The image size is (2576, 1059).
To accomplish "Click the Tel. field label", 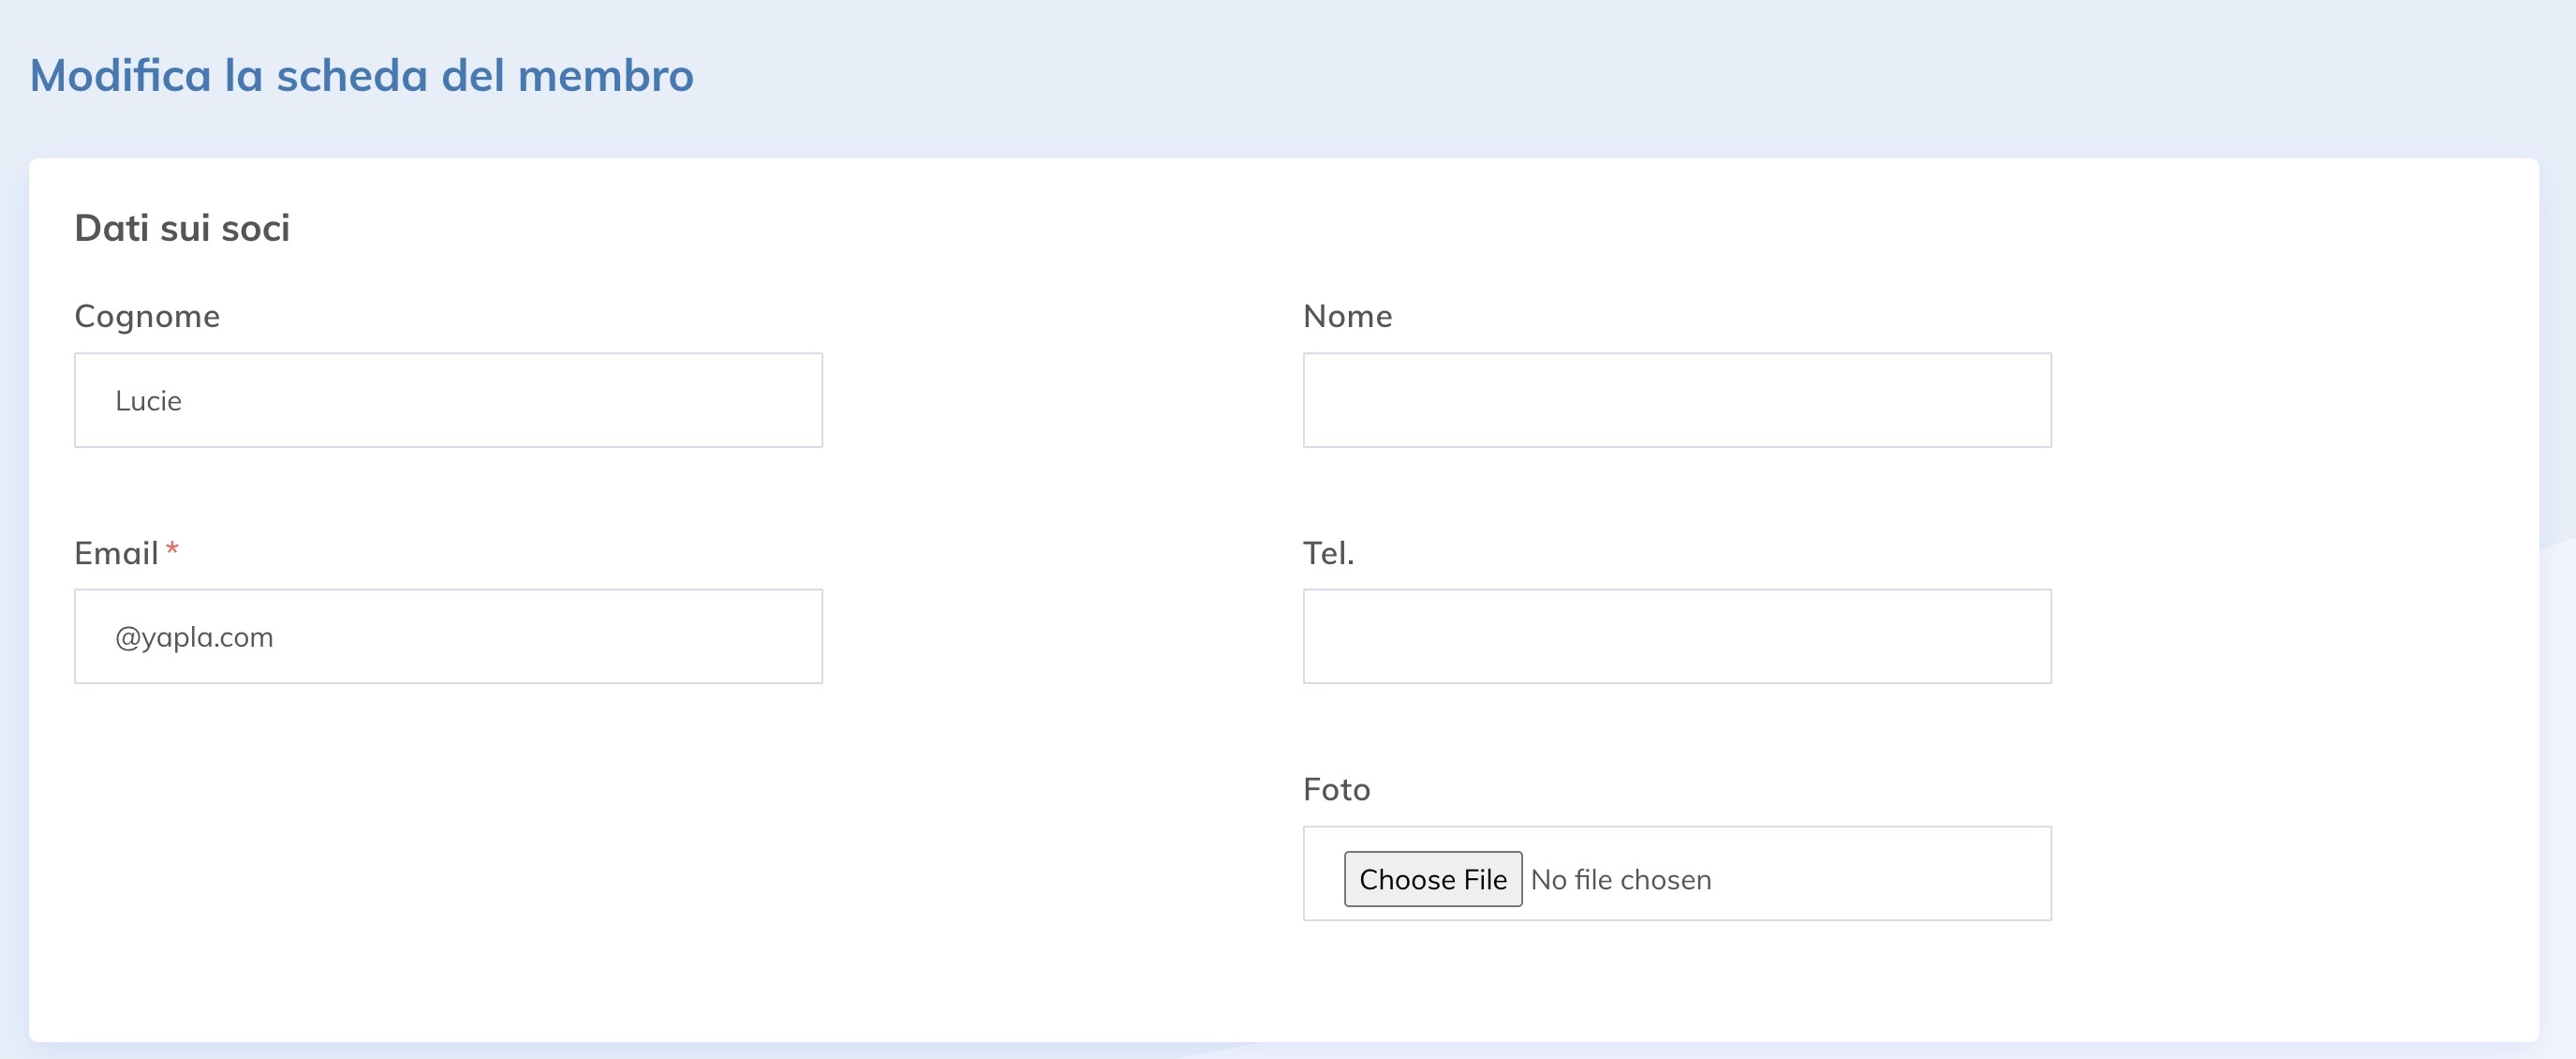I will point(1328,553).
